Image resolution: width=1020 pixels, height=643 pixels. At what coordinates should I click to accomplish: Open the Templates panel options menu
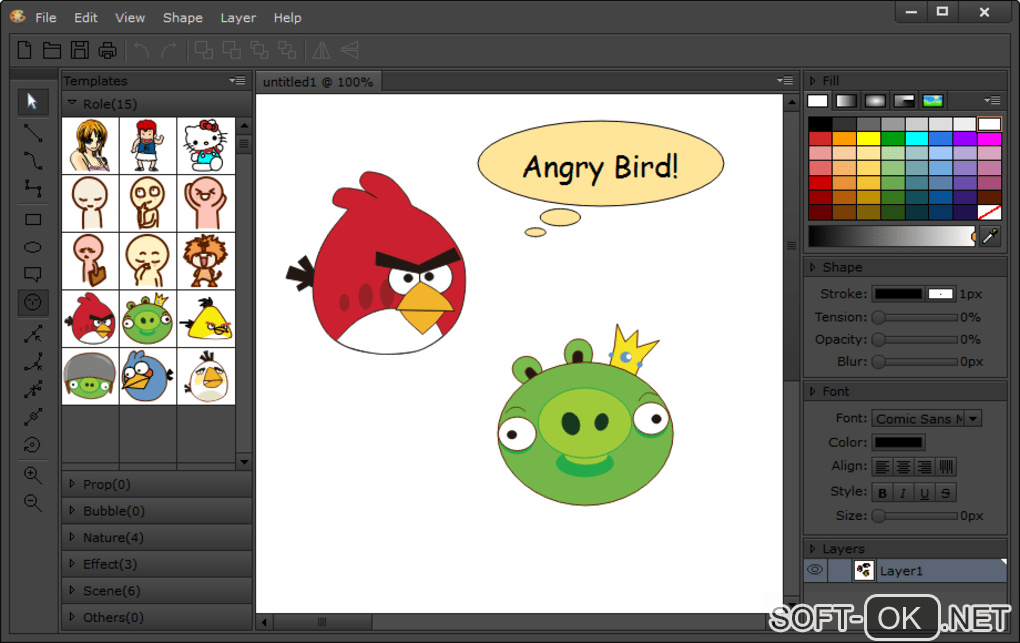pyautogui.click(x=237, y=81)
